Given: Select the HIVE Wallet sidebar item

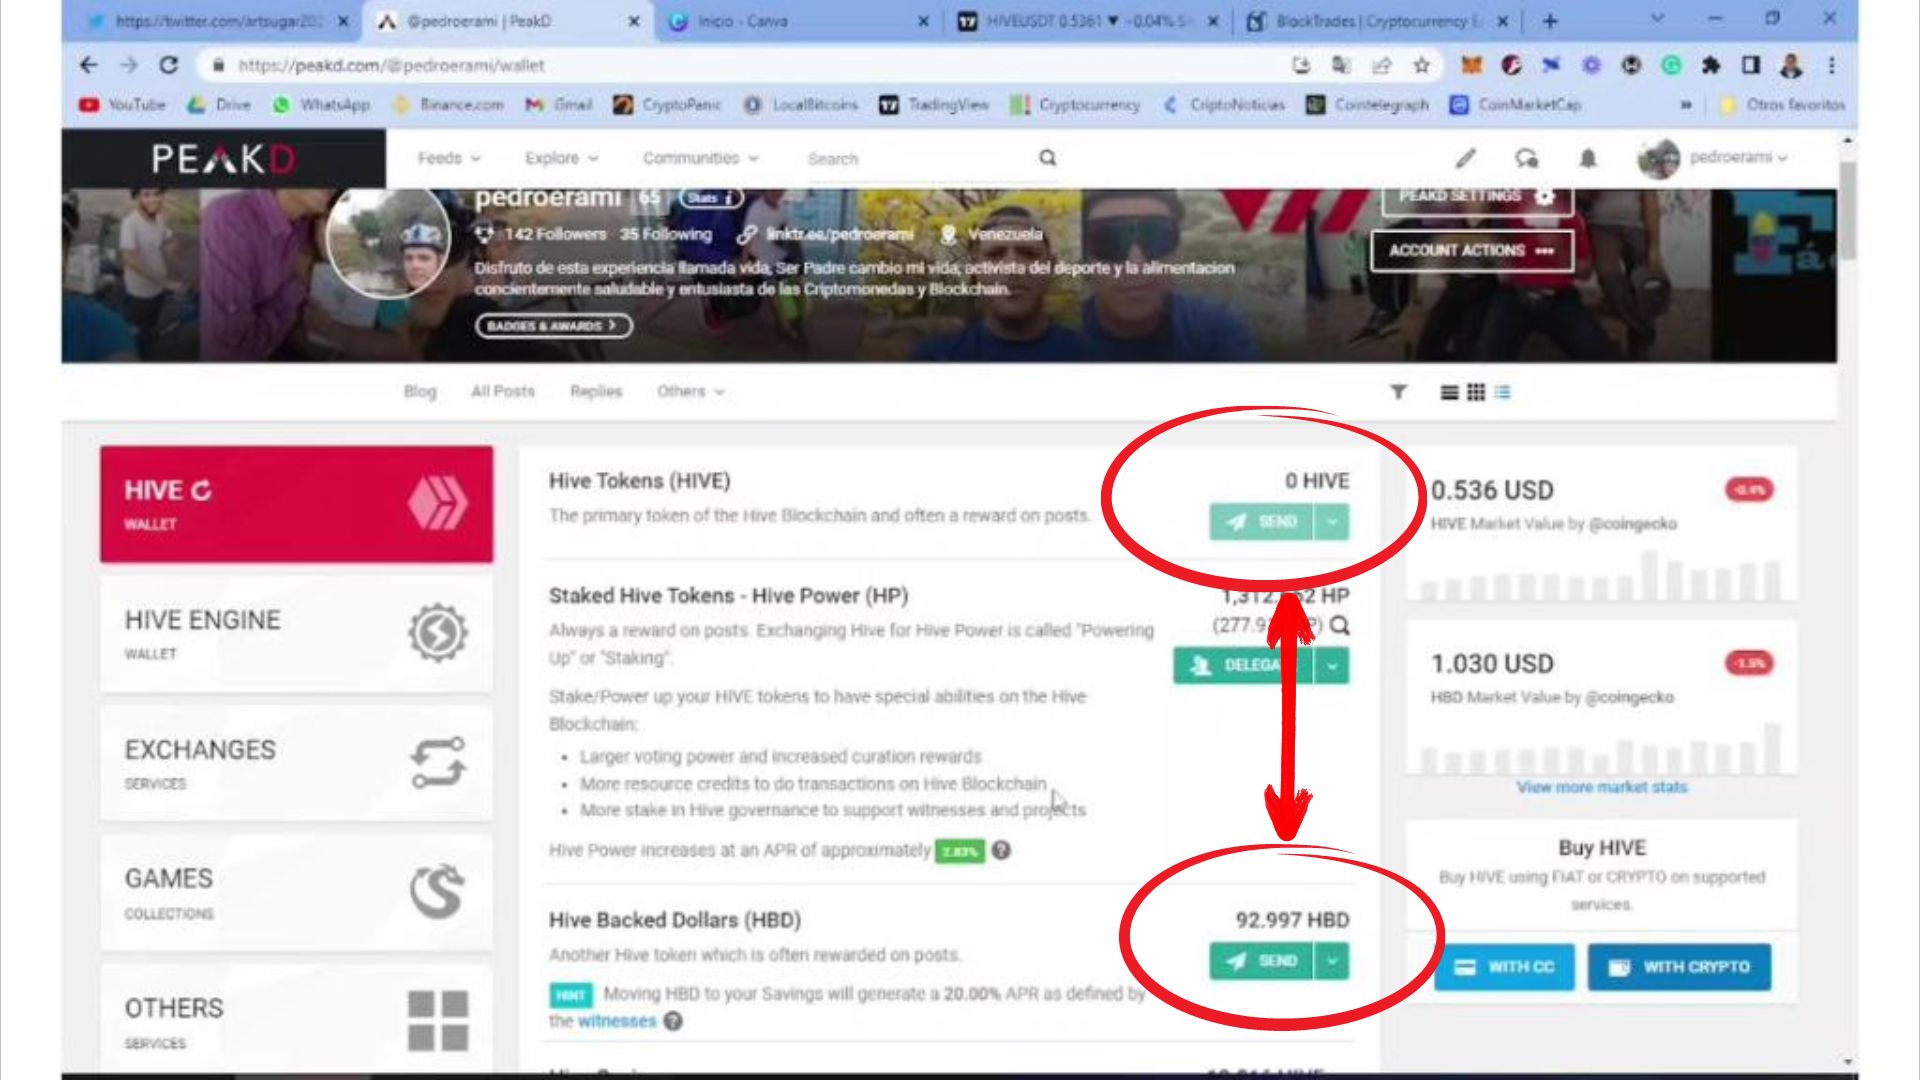Looking at the screenshot, I should pyautogui.click(x=296, y=504).
